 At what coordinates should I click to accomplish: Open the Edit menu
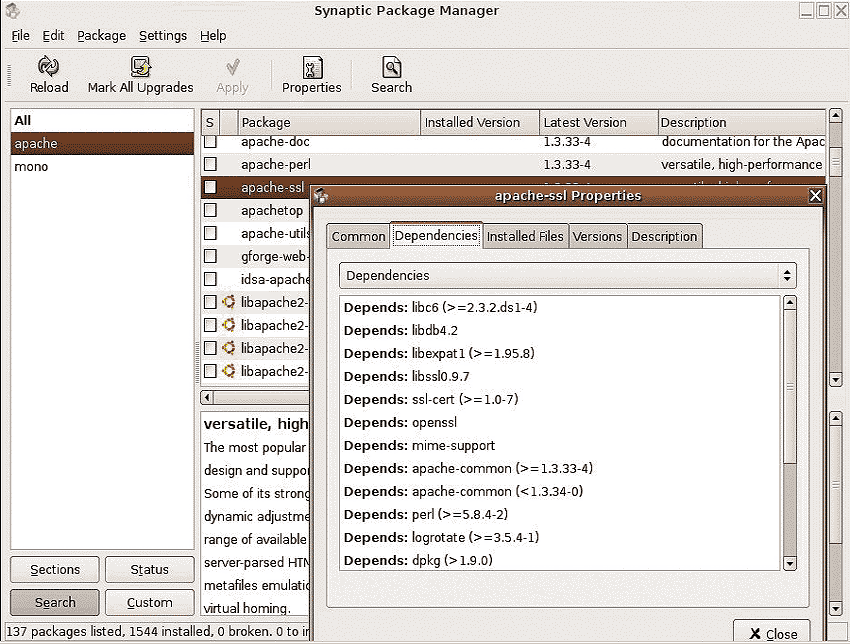pyautogui.click(x=53, y=36)
